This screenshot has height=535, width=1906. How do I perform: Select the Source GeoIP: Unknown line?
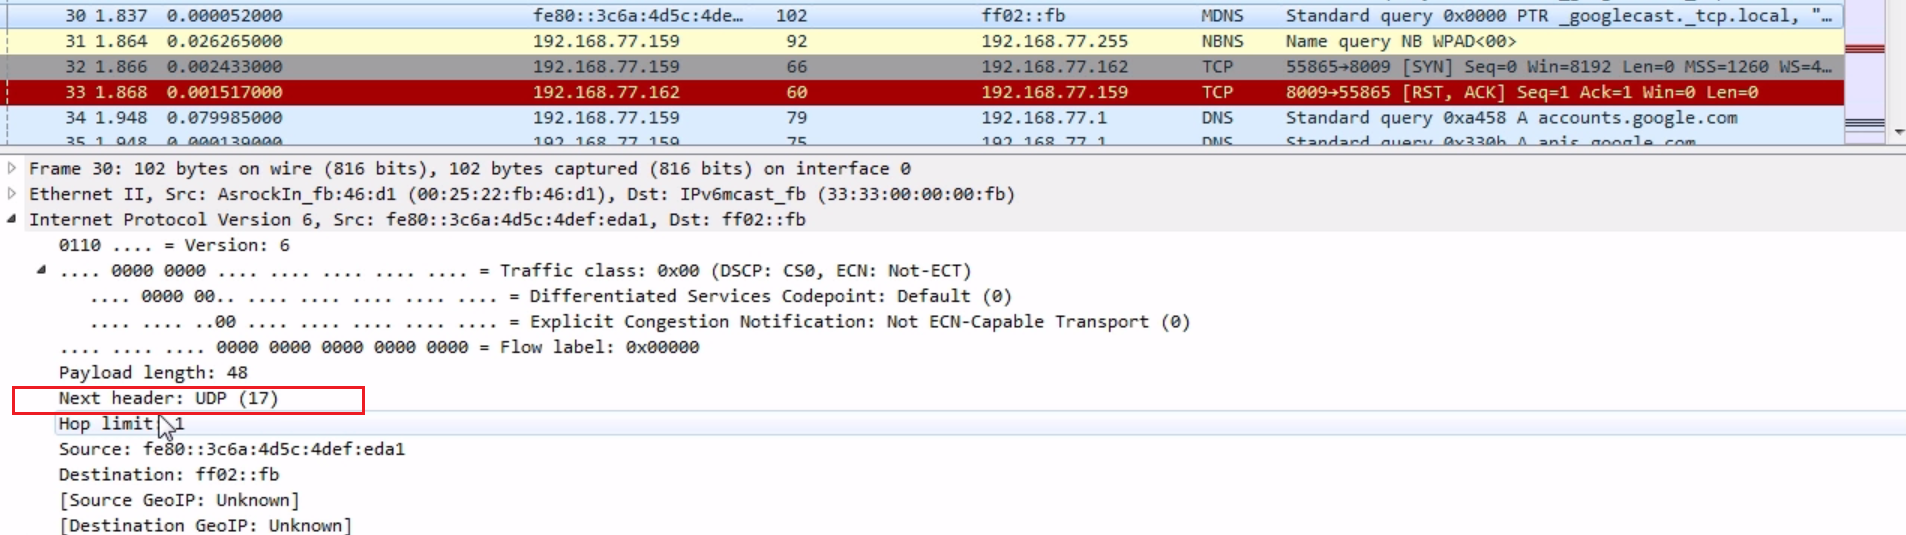pyautogui.click(x=179, y=500)
